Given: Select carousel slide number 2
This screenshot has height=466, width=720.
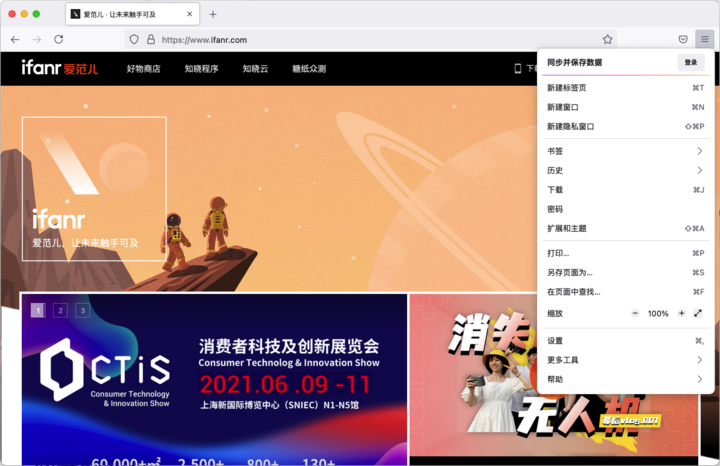Looking at the screenshot, I should pos(60,311).
